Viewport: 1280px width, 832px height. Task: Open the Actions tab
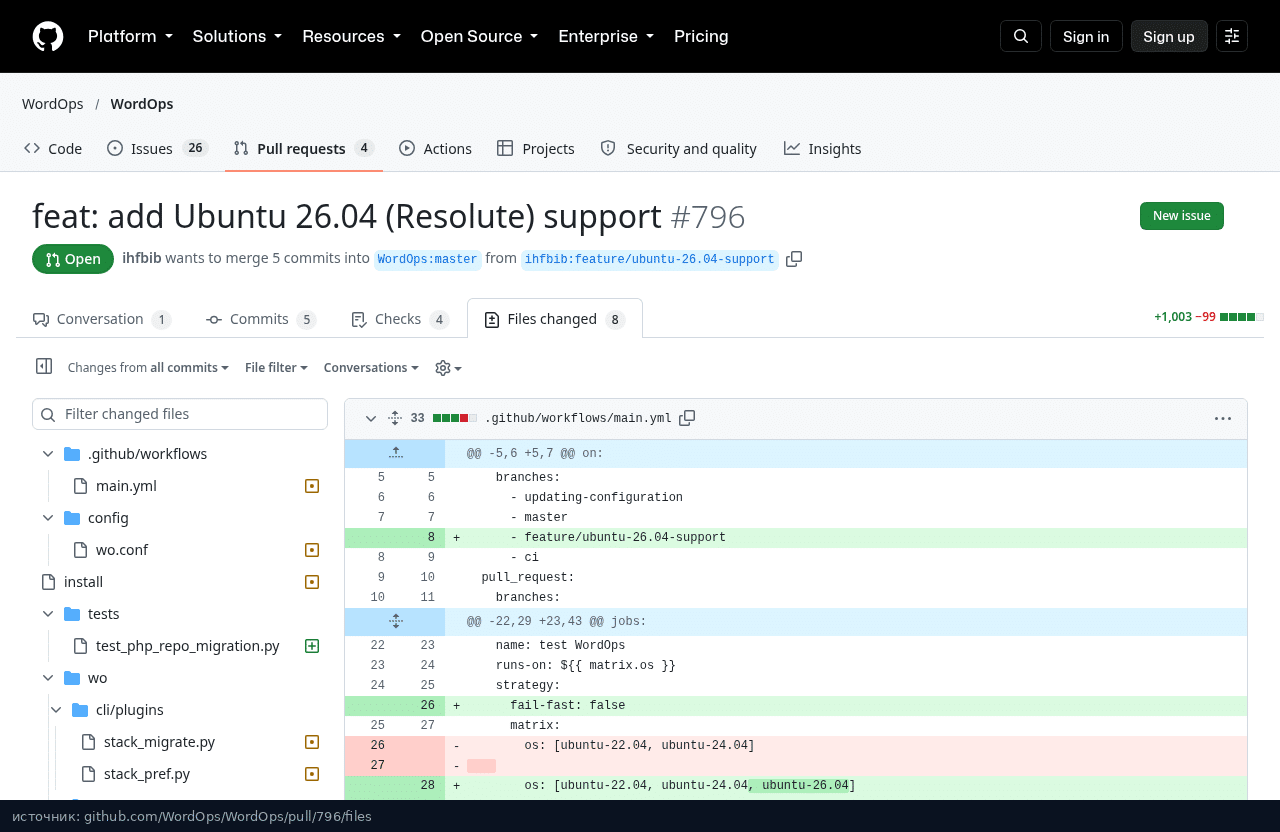click(x=435, y=148)
